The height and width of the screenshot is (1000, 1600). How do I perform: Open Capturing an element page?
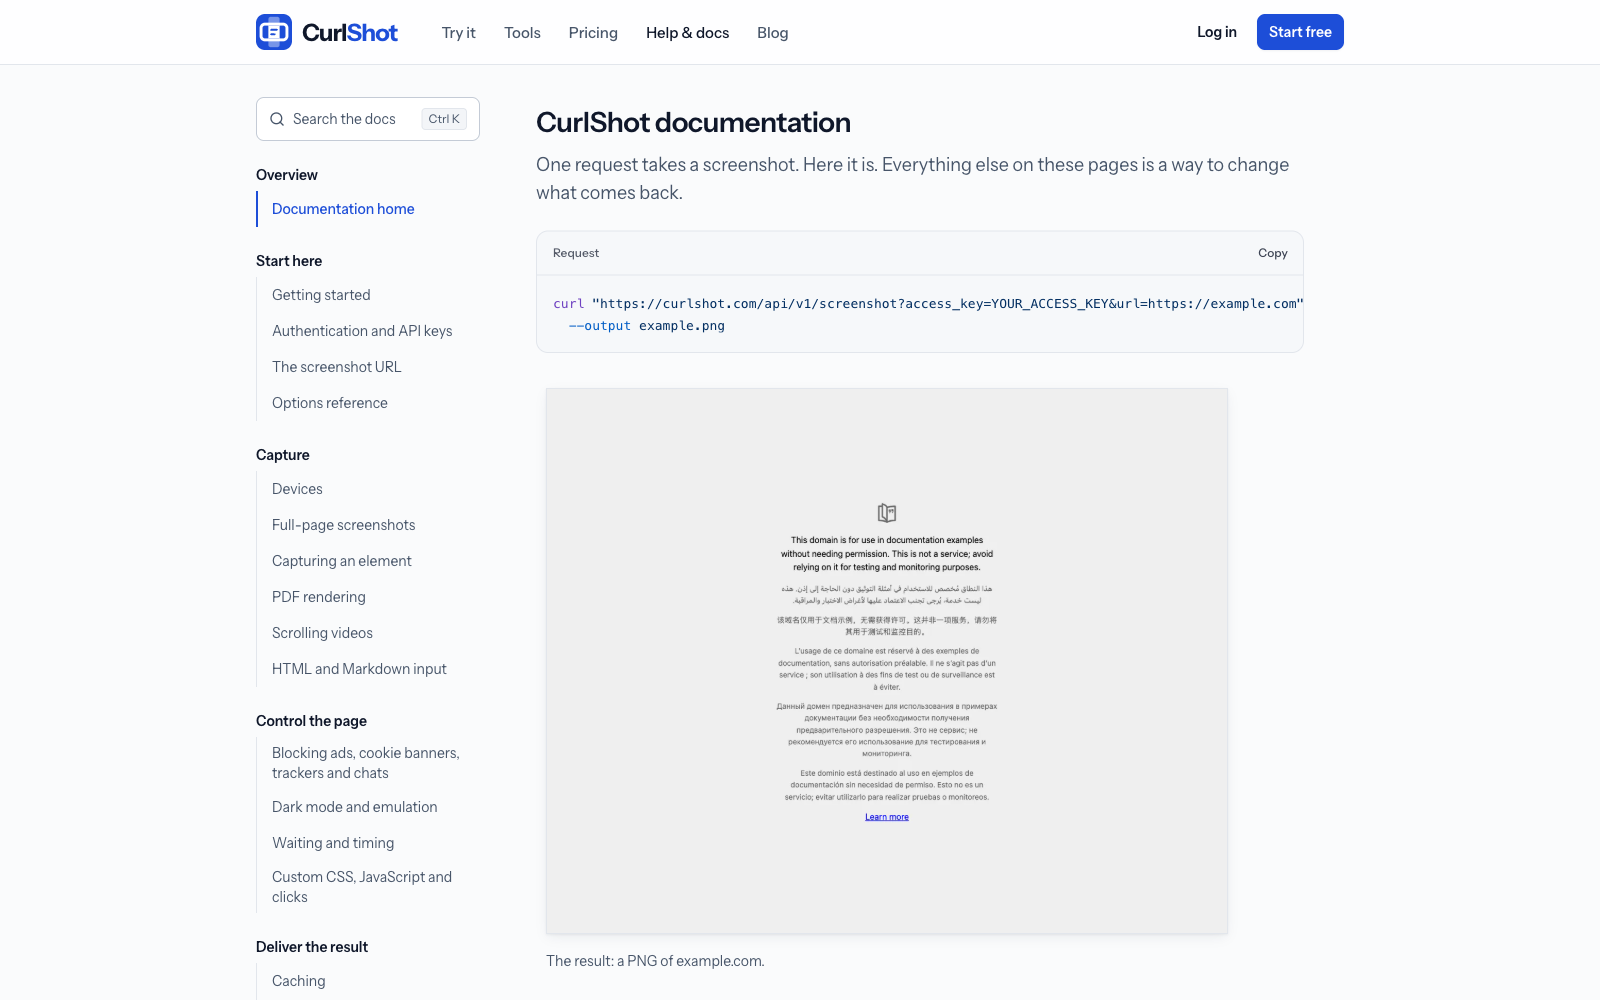tap(342, 561)
